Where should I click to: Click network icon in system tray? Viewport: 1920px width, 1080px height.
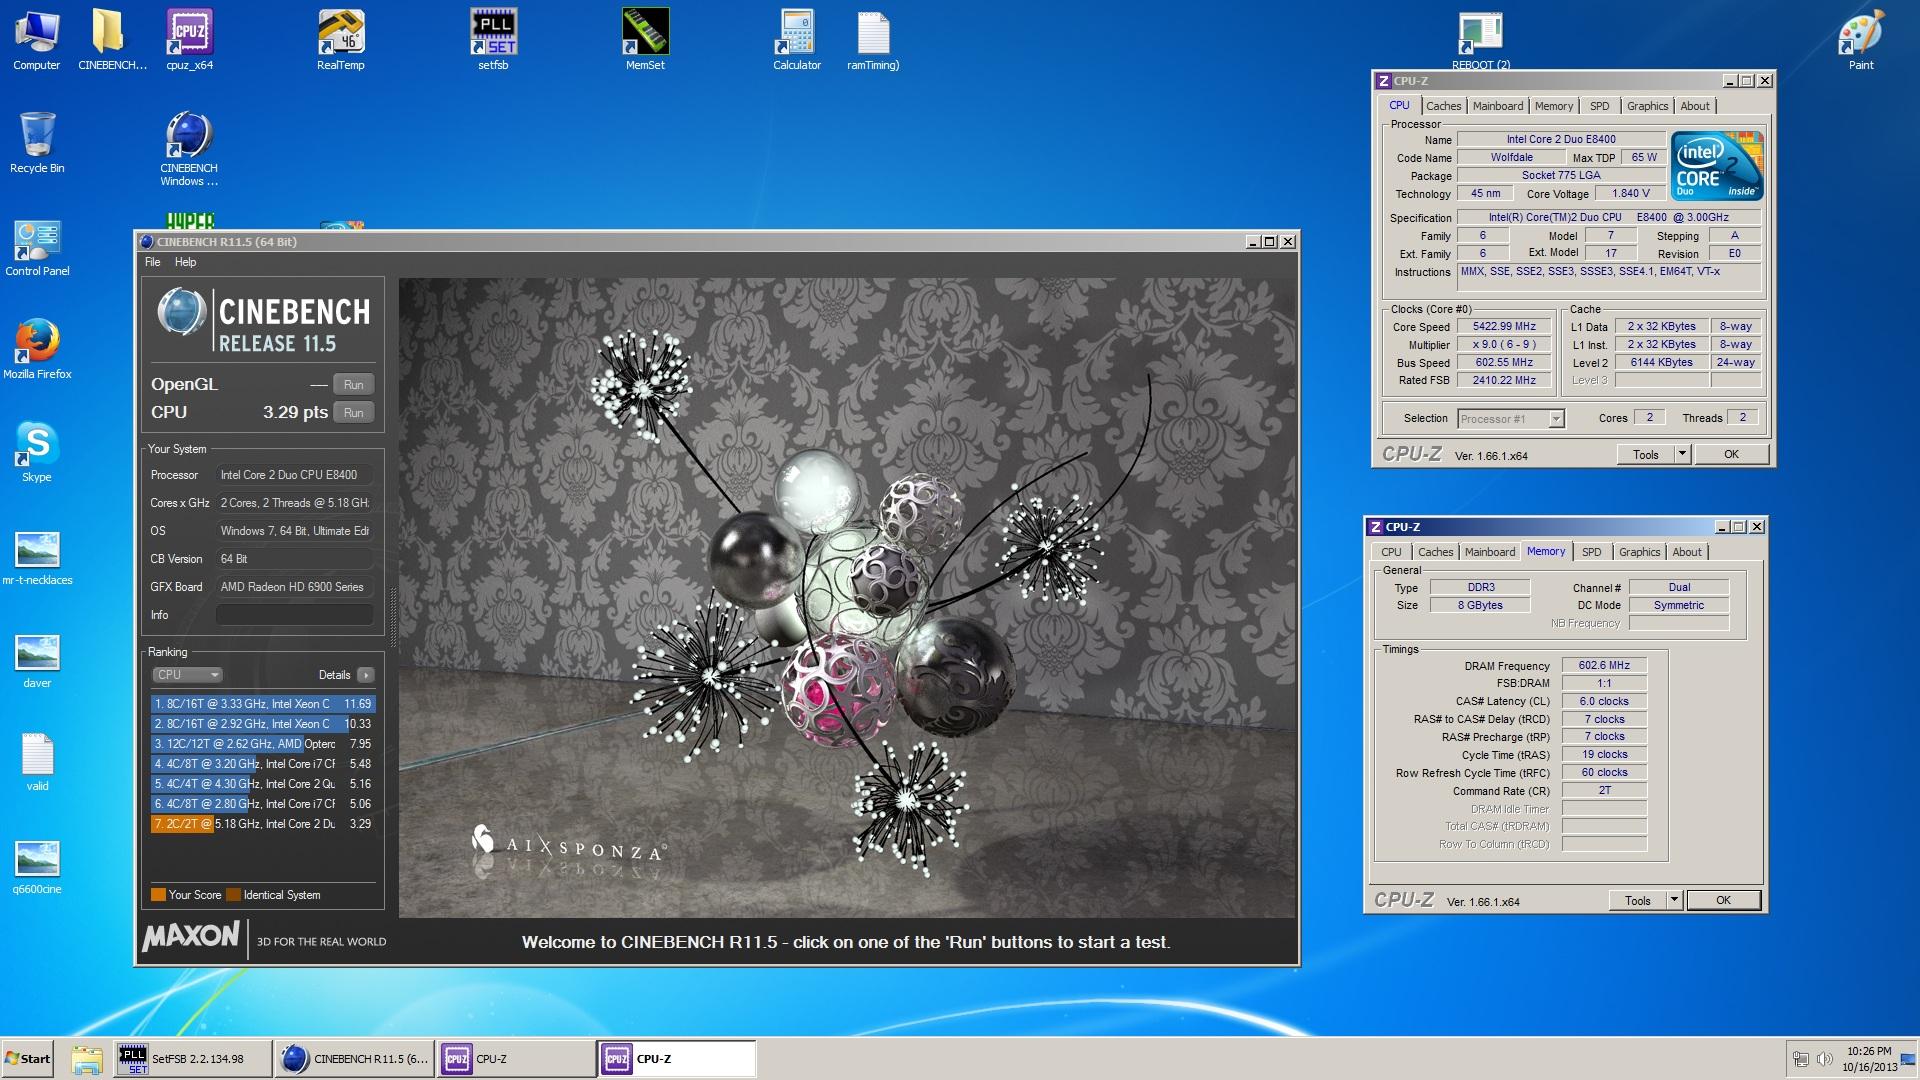tap(1801, 1059)
